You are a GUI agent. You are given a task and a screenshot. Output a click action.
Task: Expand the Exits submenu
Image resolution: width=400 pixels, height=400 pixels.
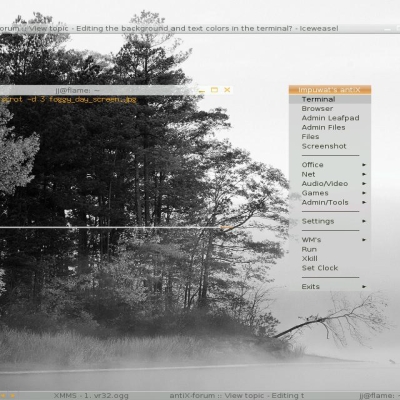pyautogui.click(x=330, y=287)
